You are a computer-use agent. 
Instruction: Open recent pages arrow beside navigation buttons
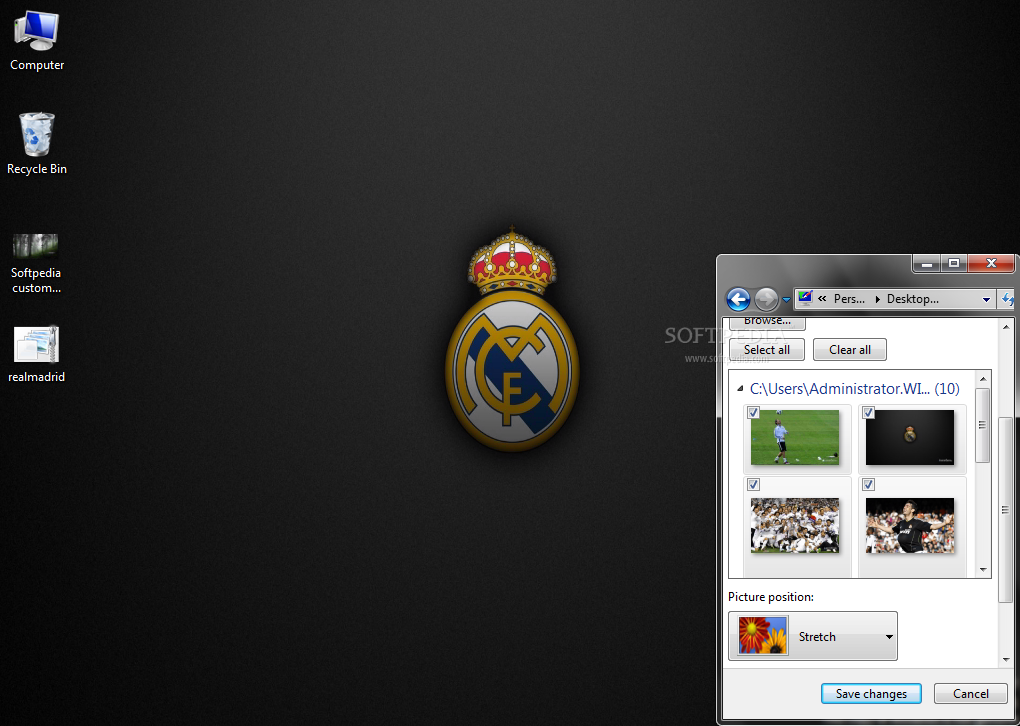(786, 300)
